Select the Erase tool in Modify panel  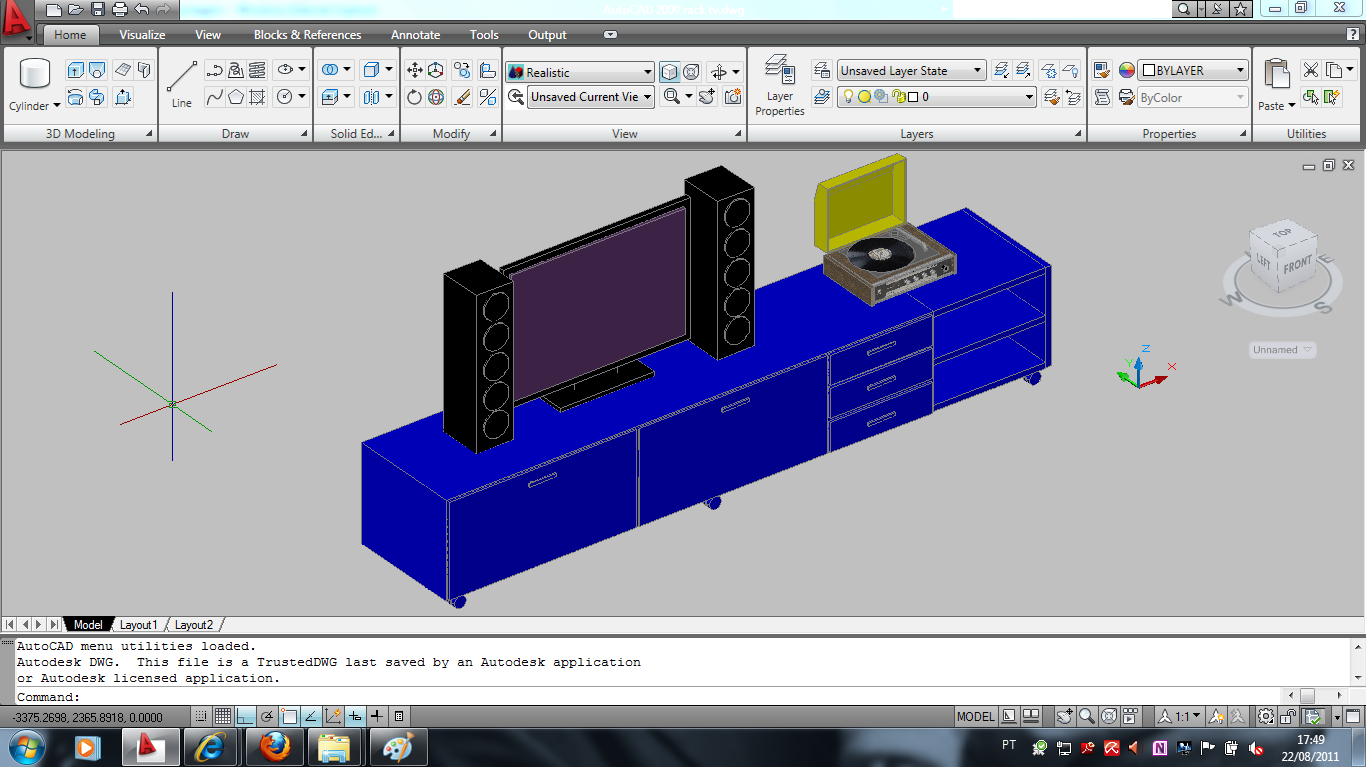[460, 96]
